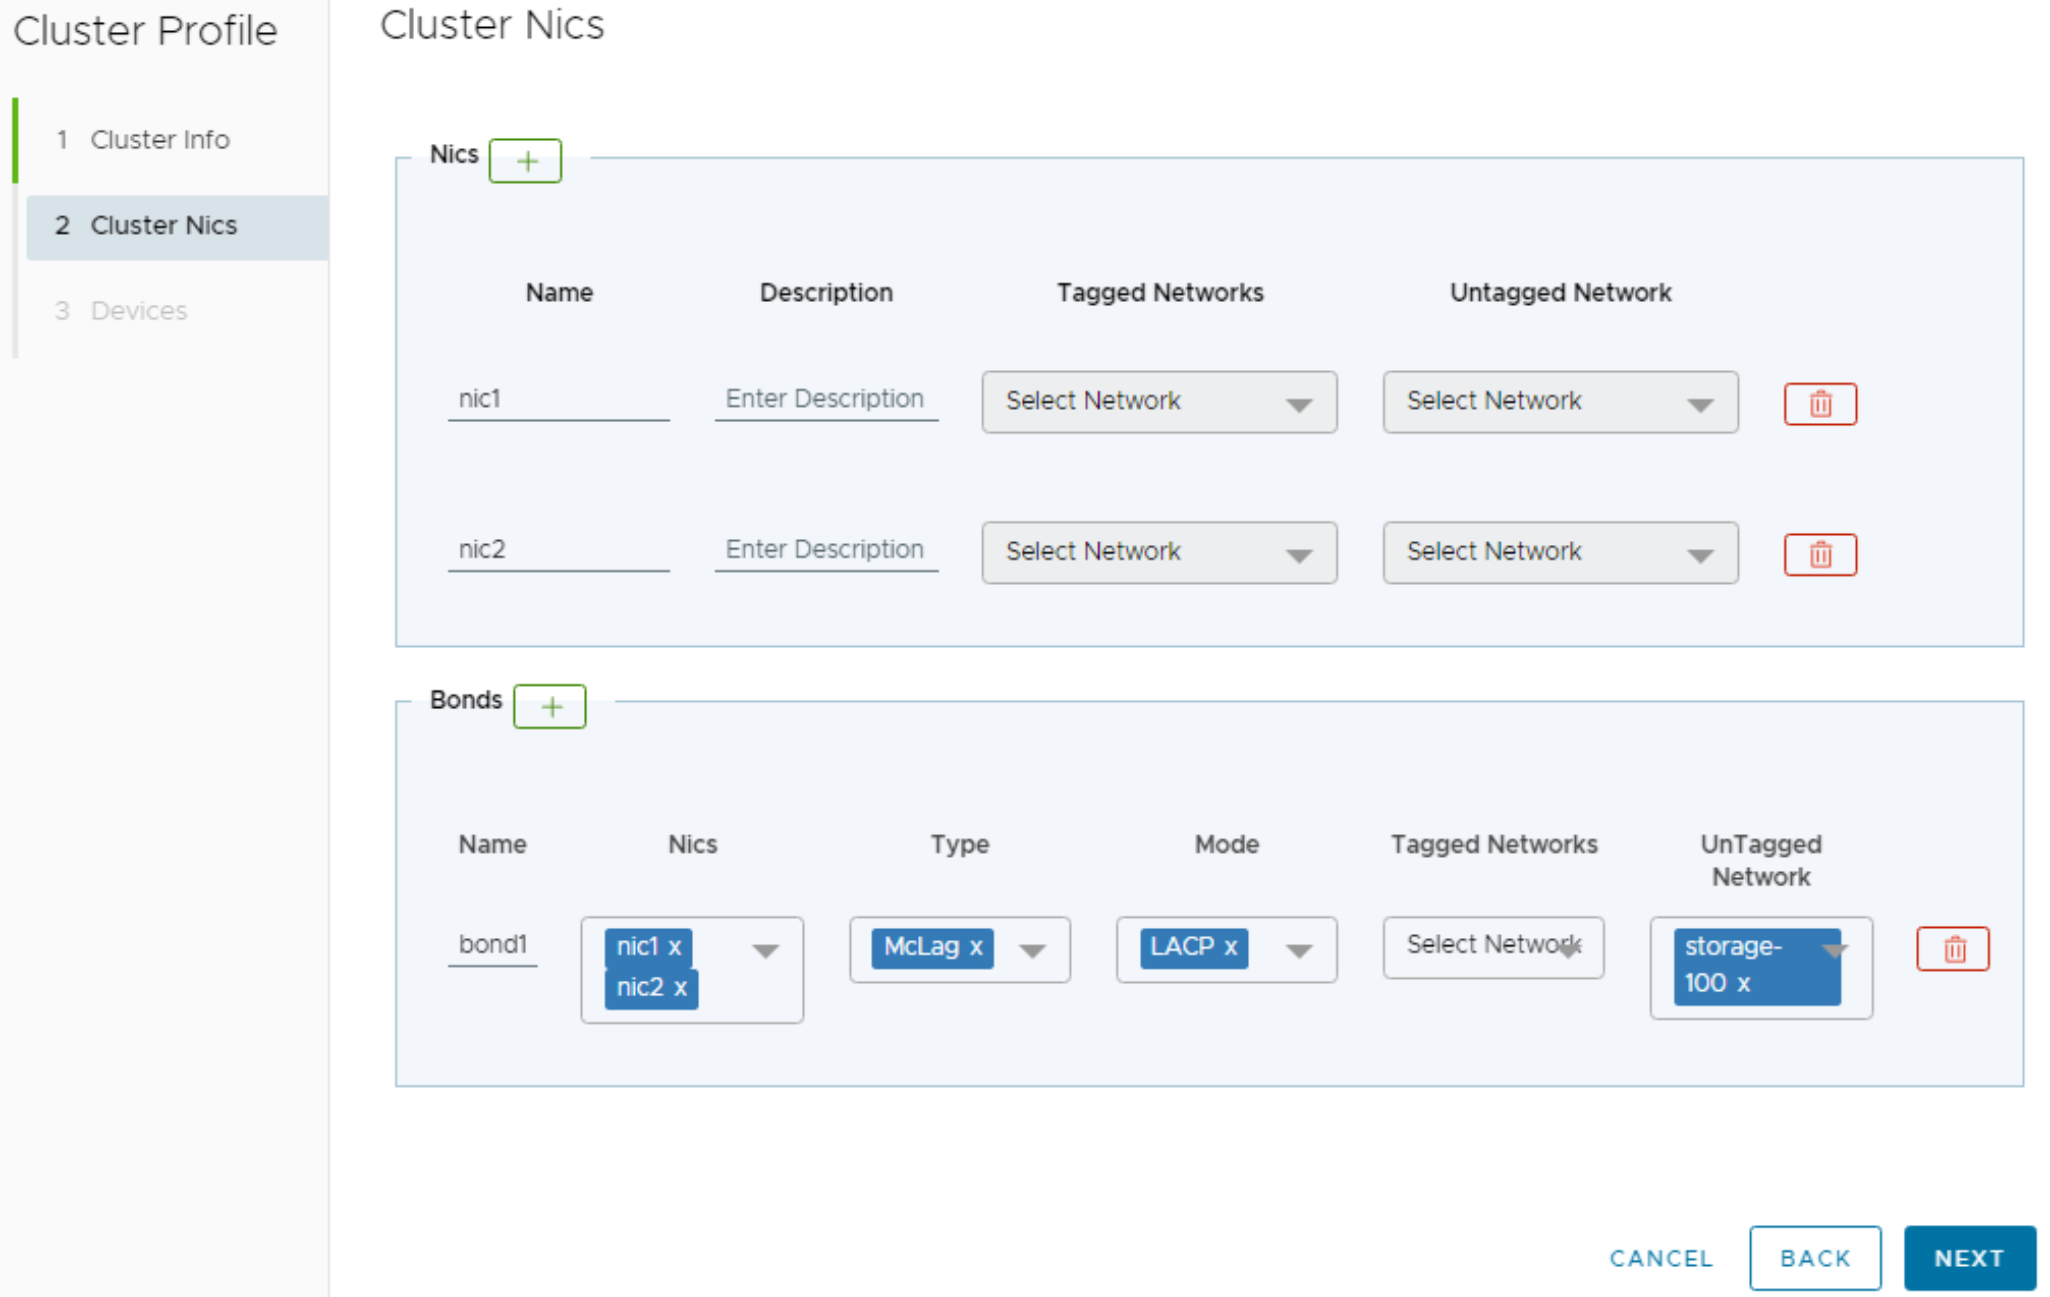The image size is (2050, 1297).
Task: Expand bond1 UnTagged Network dropdown arrow
Action: point(1834,950)
